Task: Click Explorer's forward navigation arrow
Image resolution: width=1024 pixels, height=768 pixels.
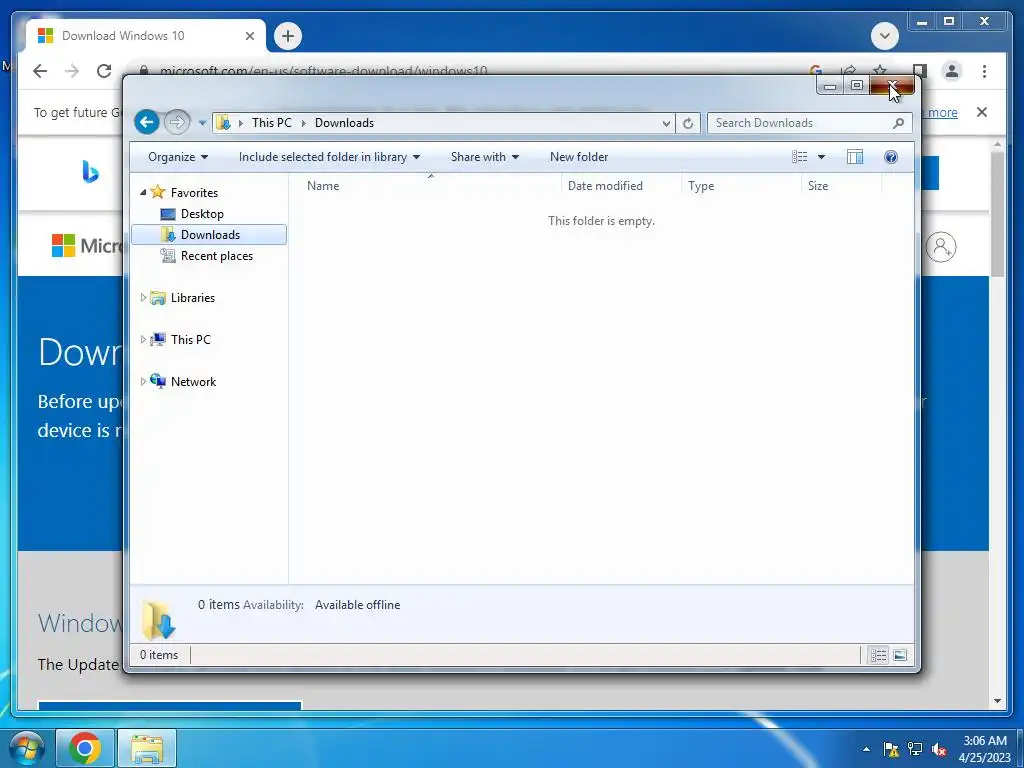Action: pyautogui.click(x=176, y=122)
